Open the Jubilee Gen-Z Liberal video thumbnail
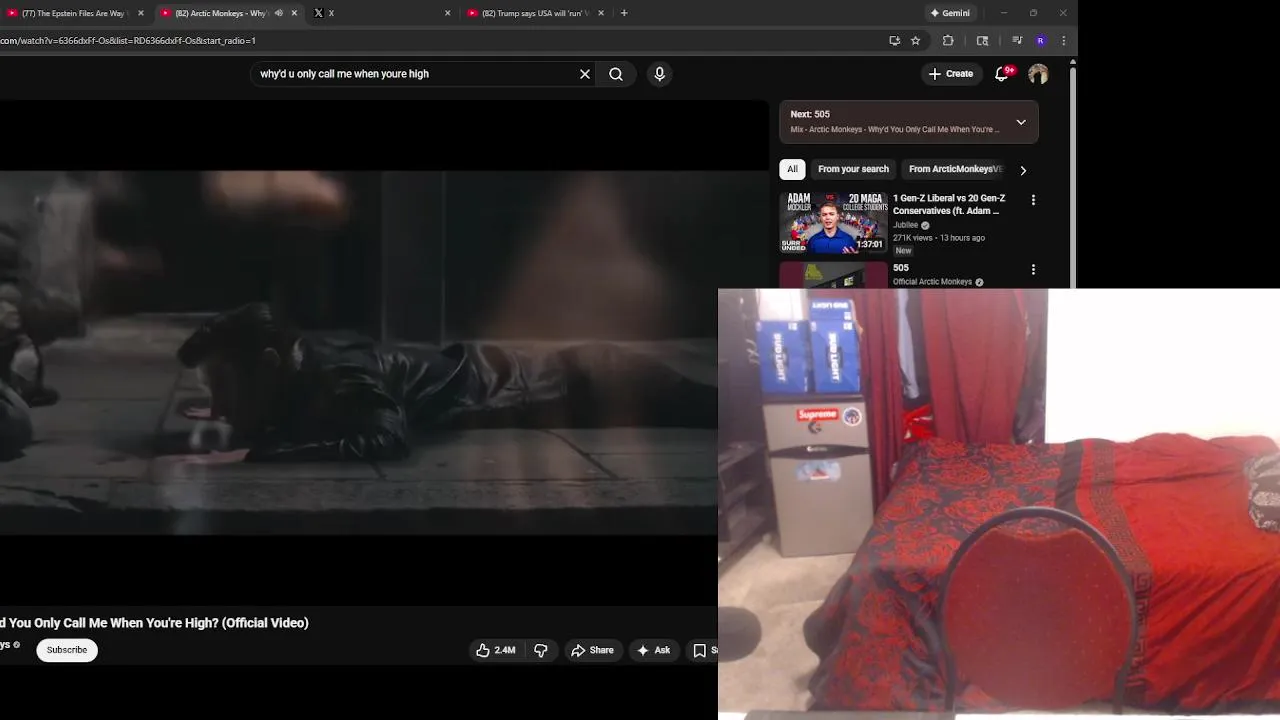 tap(833, 222)
